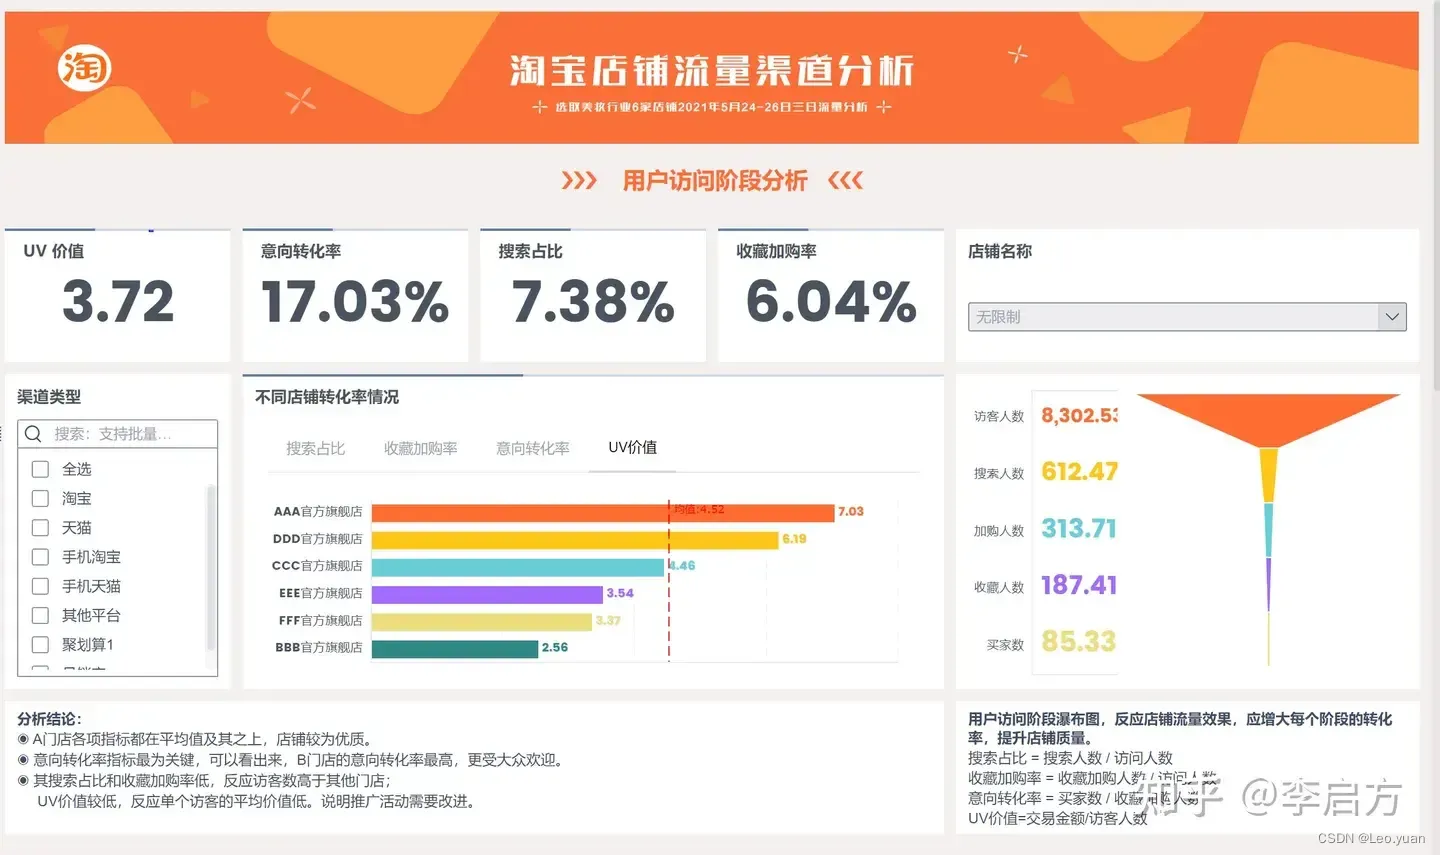The width and height of the screenshot is (1440, 855).
Task: Switch to the 搜索占比 tab
Action: [x=315, y=448]
